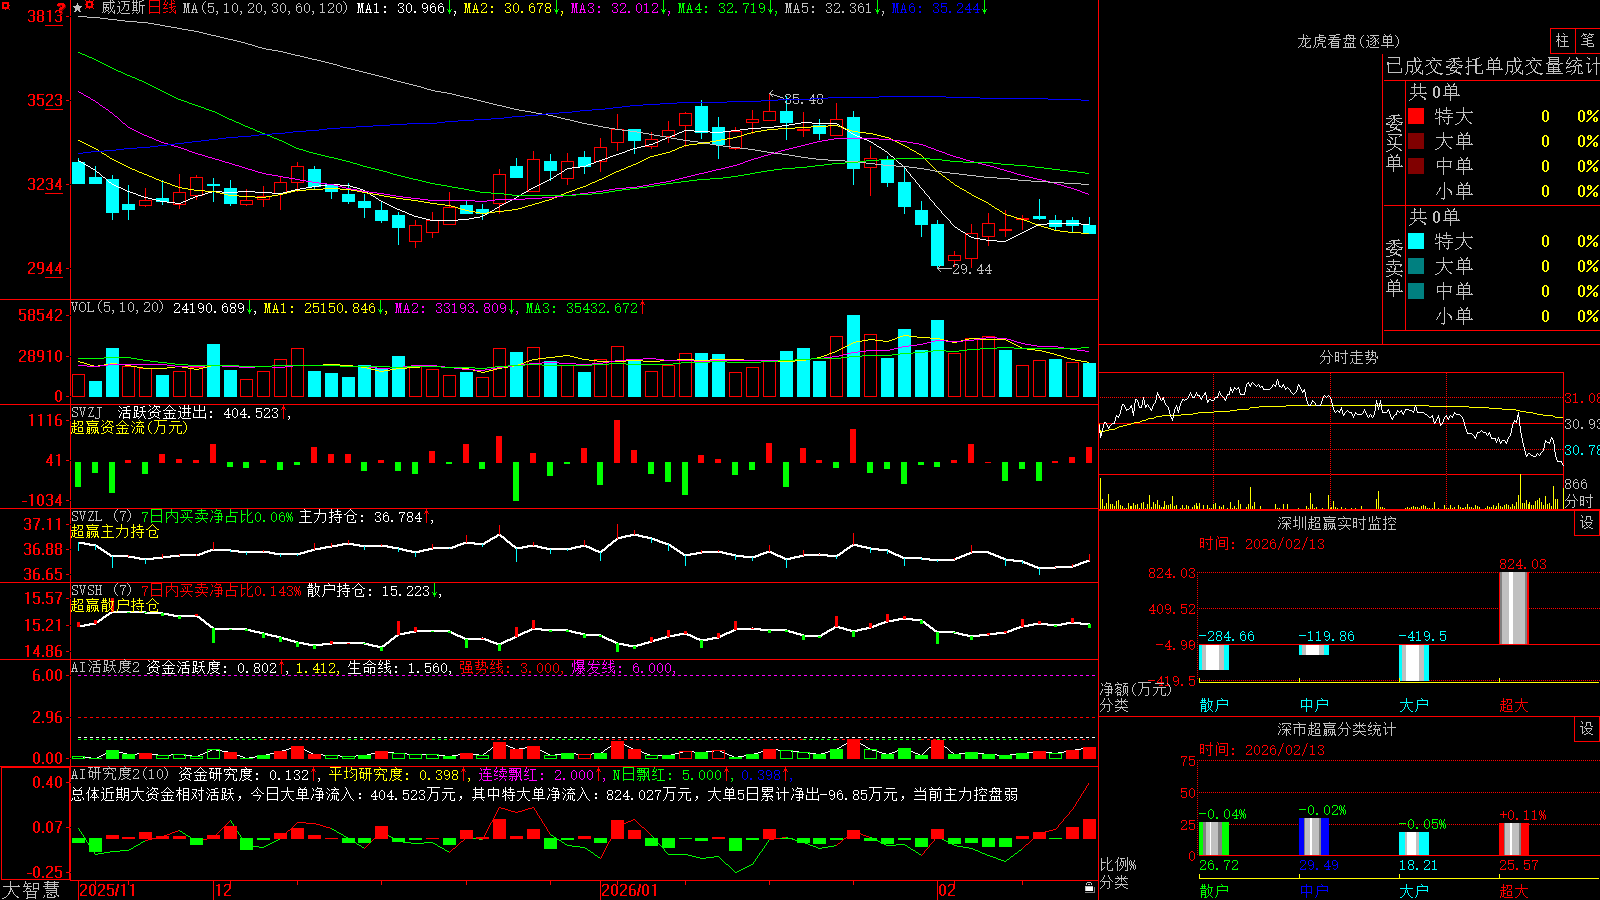
Task: Click the 深圳超赢实时监控 panel title
Action: (x=1337, y=523)
